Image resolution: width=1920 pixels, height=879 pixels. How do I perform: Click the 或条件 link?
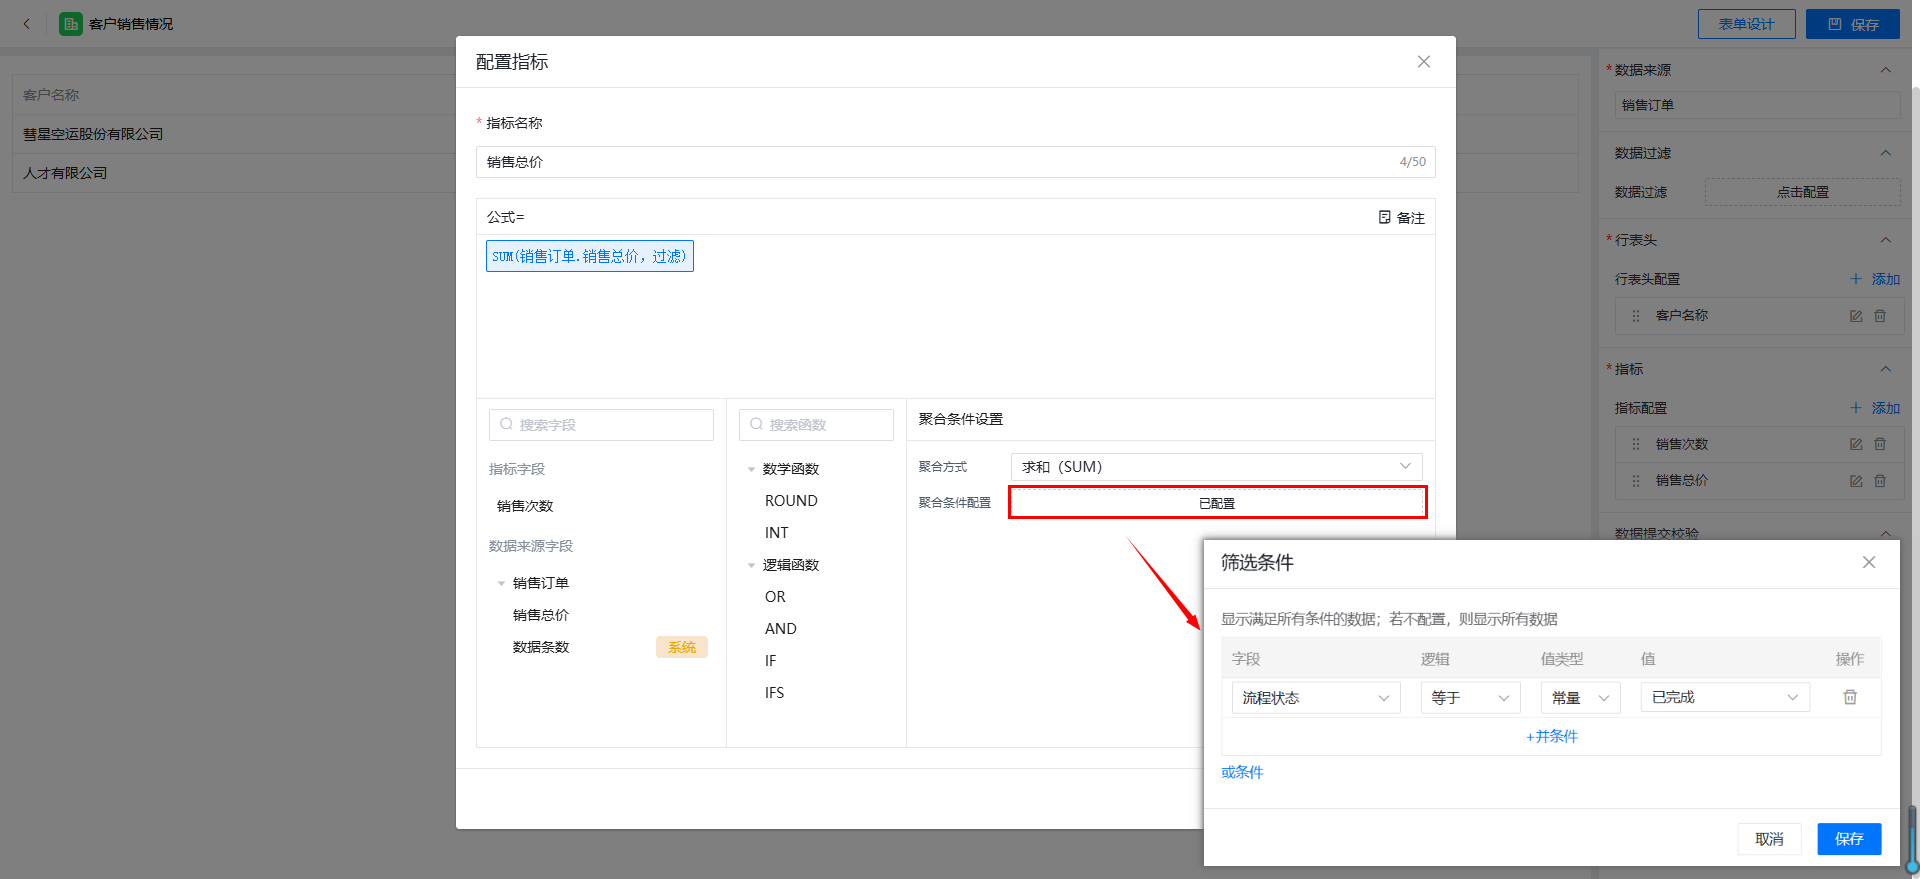(1241, 772)
